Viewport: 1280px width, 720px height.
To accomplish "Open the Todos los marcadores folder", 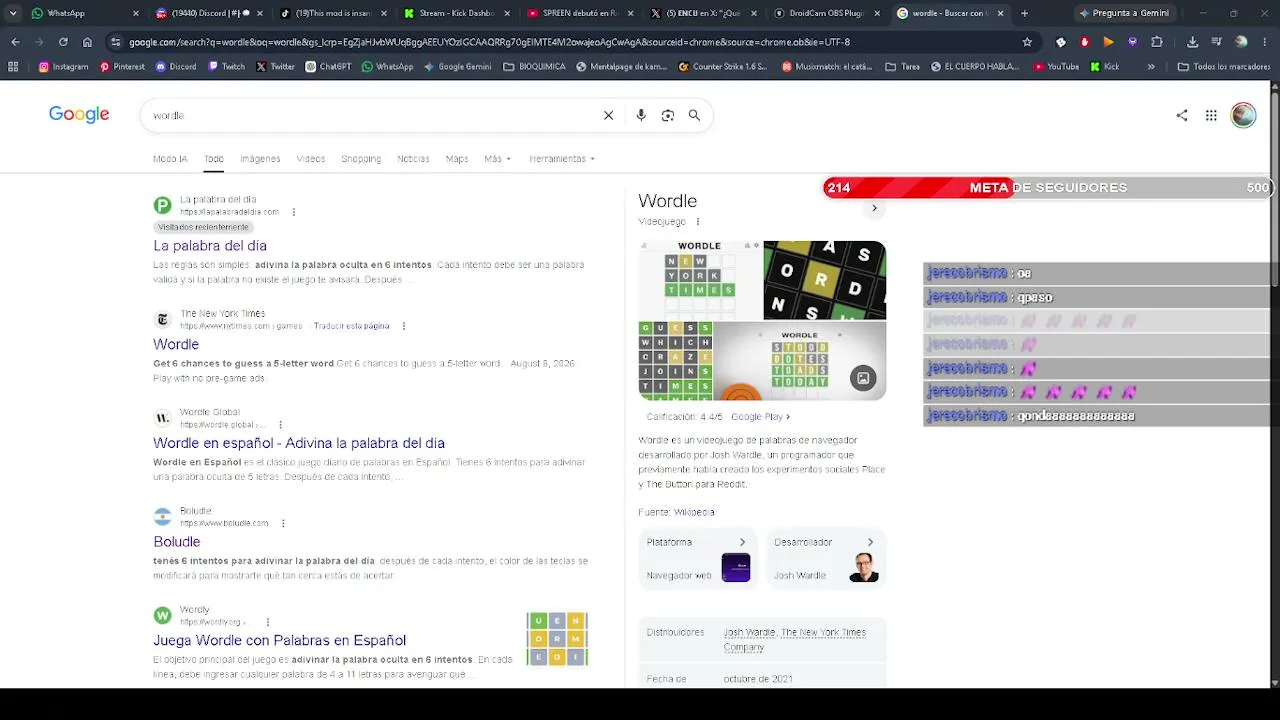I will coord(1222,67).
